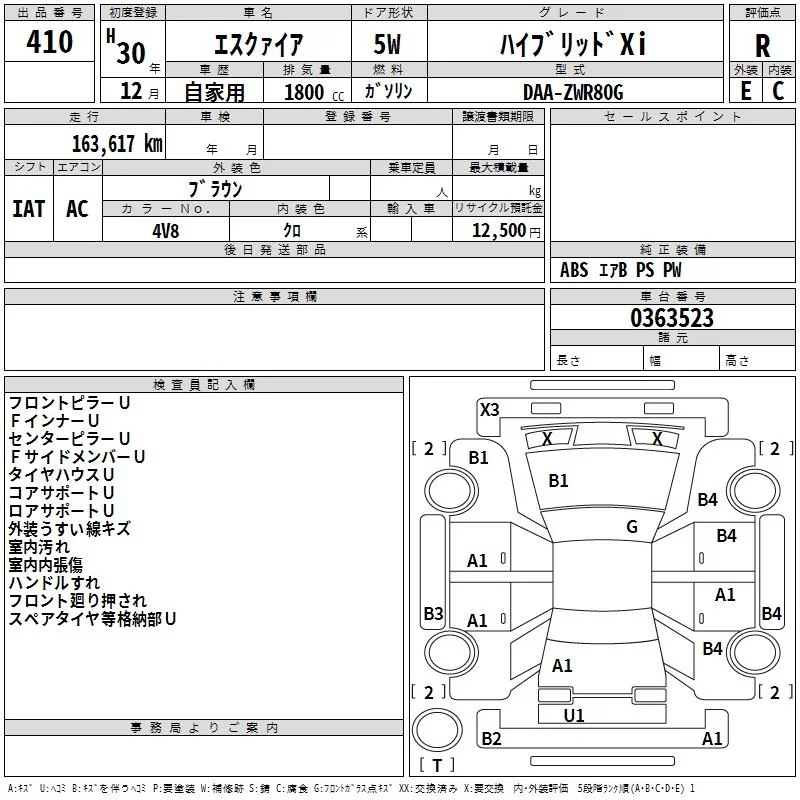Image resolution: width=800 pixels, height=800 pixels.
Task: Click the exterior grade E cell
Action: pos(745,90)
